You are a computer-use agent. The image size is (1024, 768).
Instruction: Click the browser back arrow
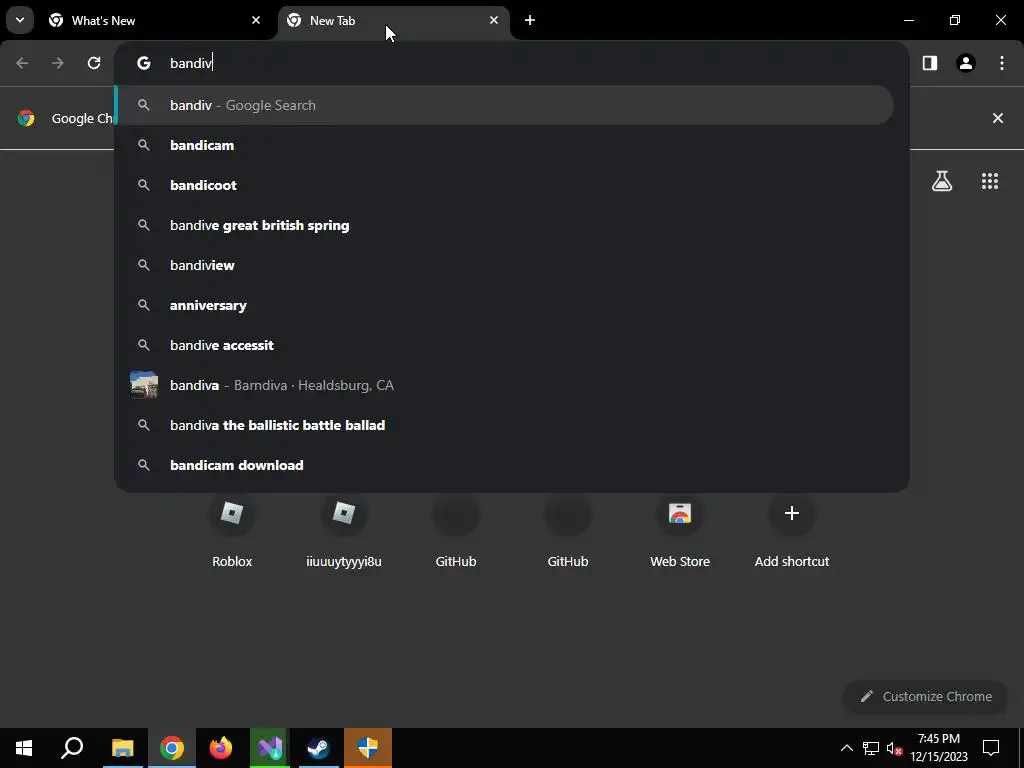coord(22,63)
